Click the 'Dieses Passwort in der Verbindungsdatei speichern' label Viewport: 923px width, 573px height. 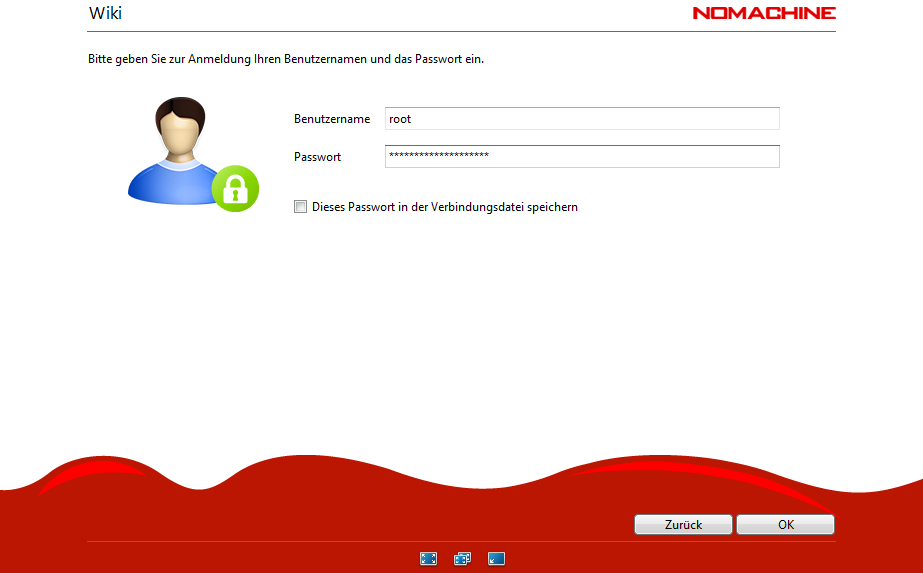click(445, 207)
